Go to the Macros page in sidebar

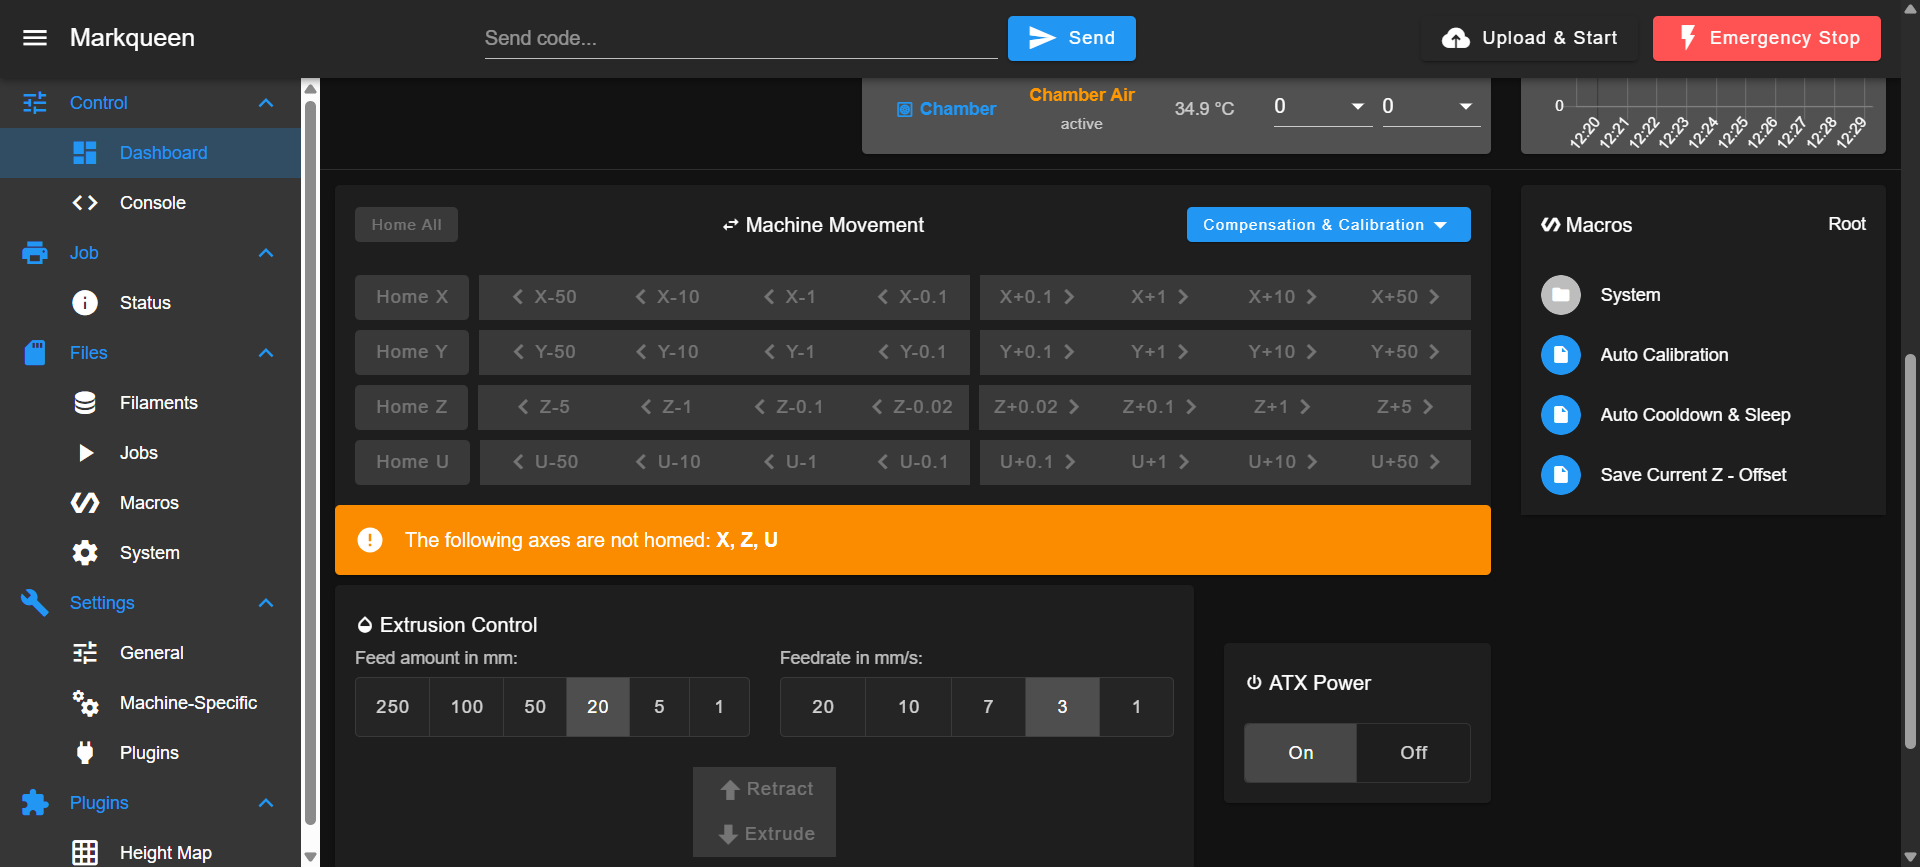[x=150, y=503]
